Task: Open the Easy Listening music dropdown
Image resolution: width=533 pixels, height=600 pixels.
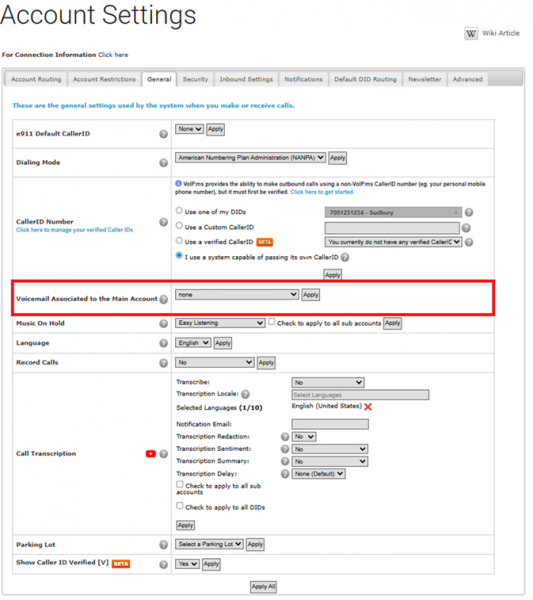Action: tap(220, 323)
